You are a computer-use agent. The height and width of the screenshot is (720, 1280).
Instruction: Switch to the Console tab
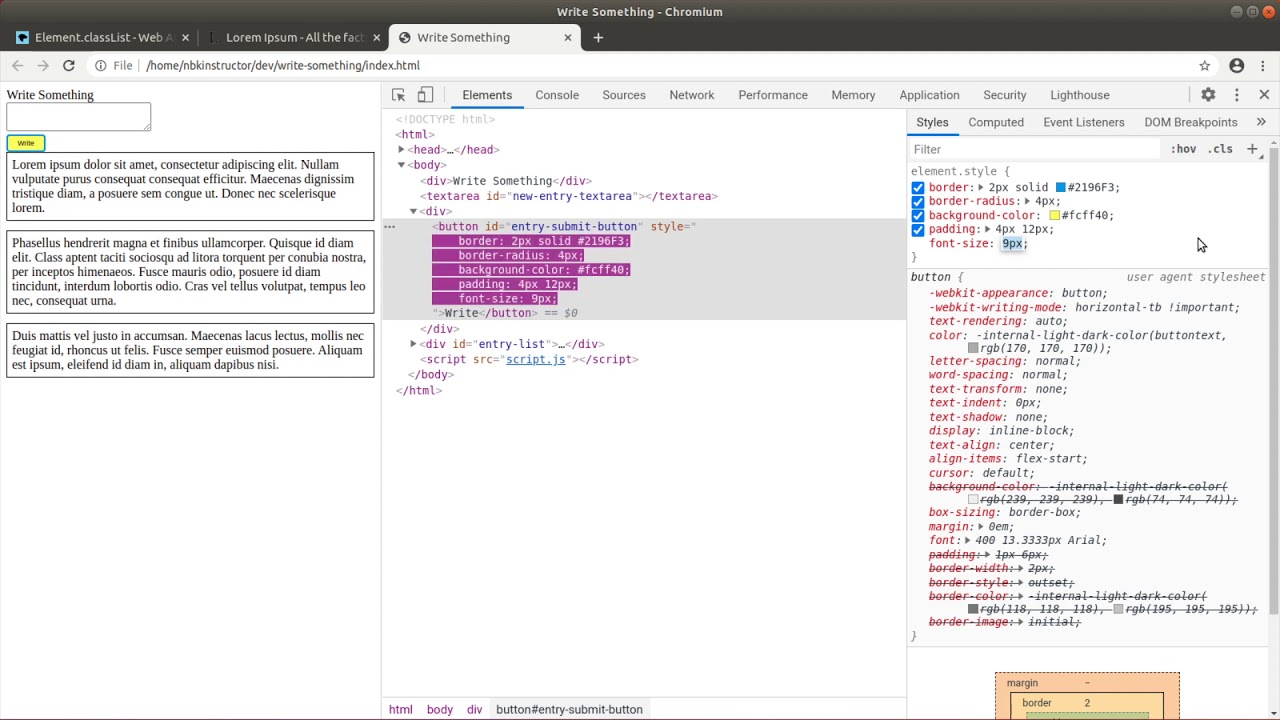click(557, 95)
